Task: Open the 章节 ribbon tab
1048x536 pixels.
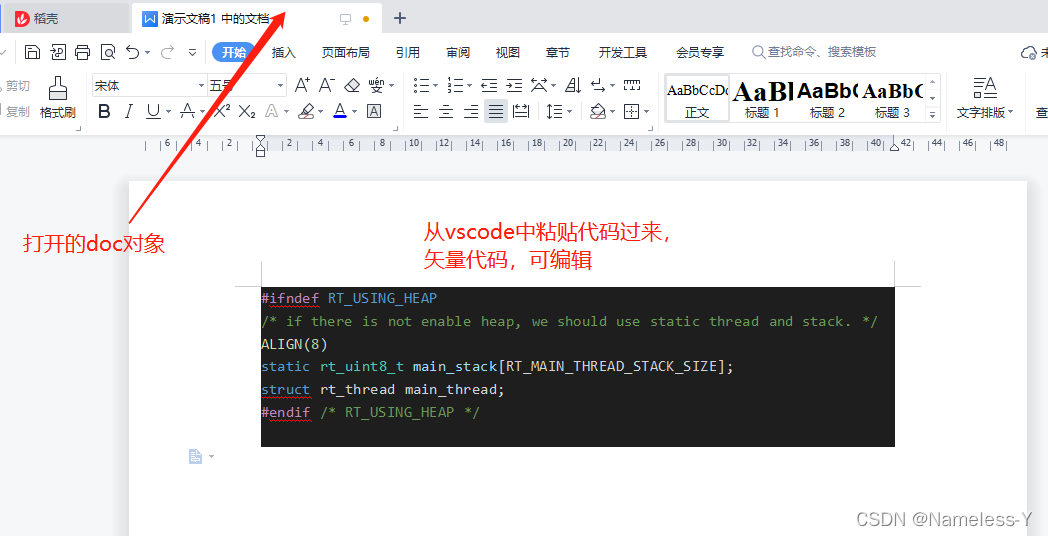Action: tap(557, 52)
